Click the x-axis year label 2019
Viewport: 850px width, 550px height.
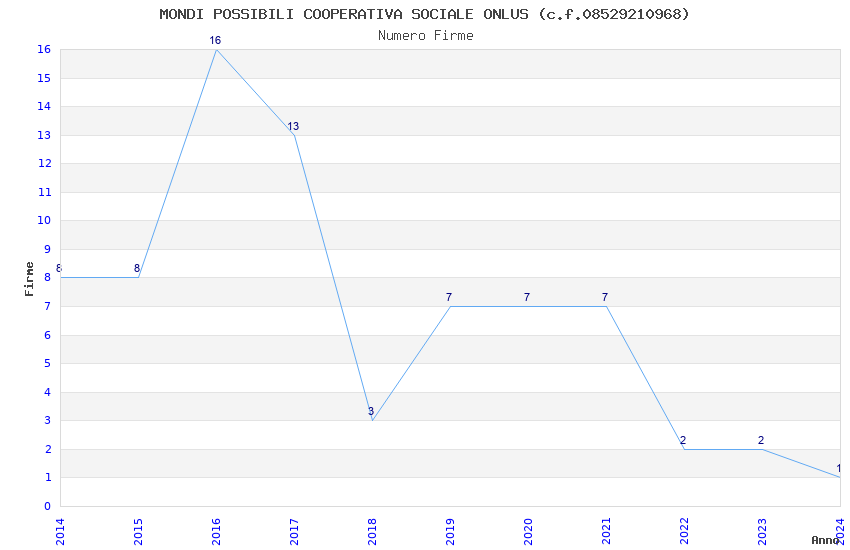click(x=450, y=532)
